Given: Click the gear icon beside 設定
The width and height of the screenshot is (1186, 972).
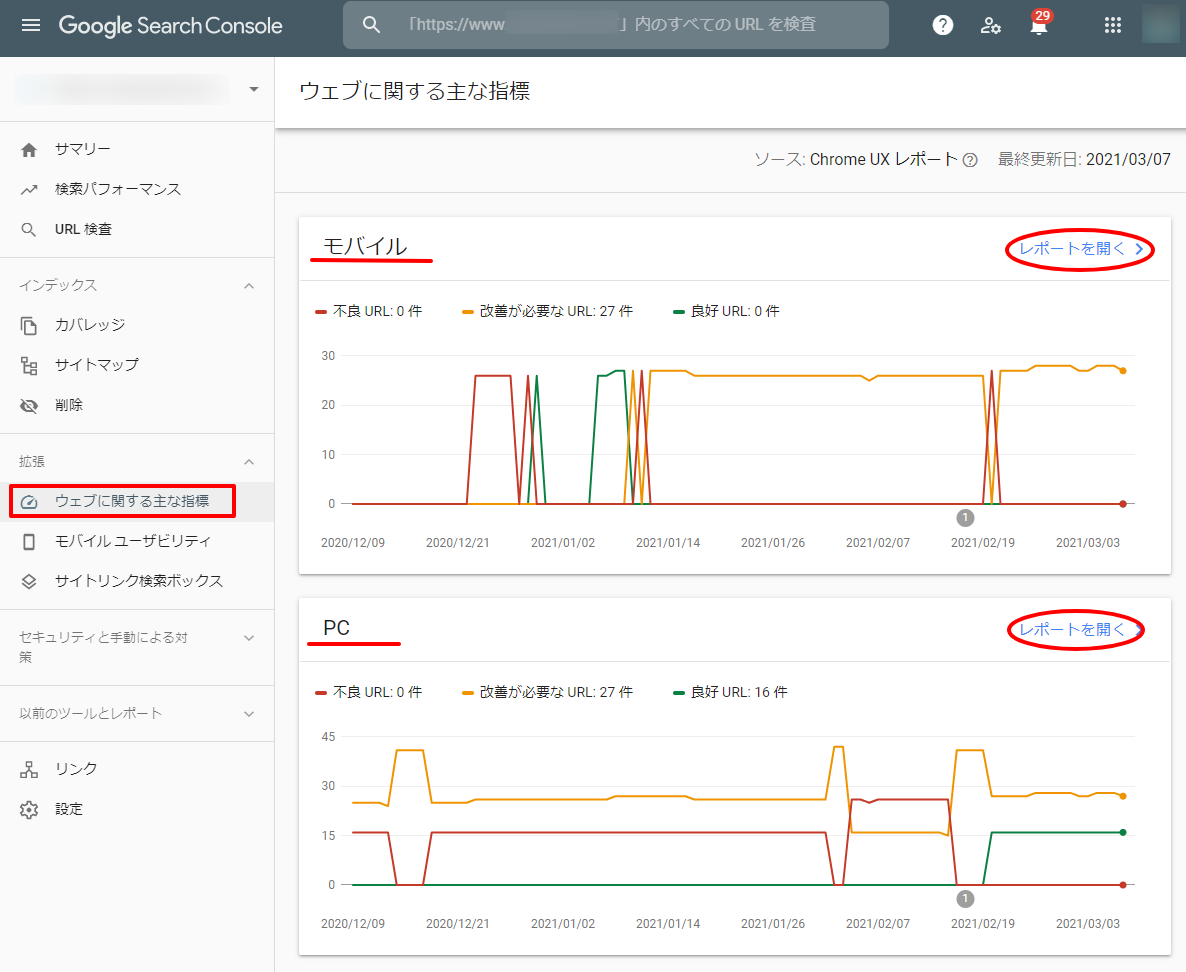Looking at the screenshot, I should point(29,810).
